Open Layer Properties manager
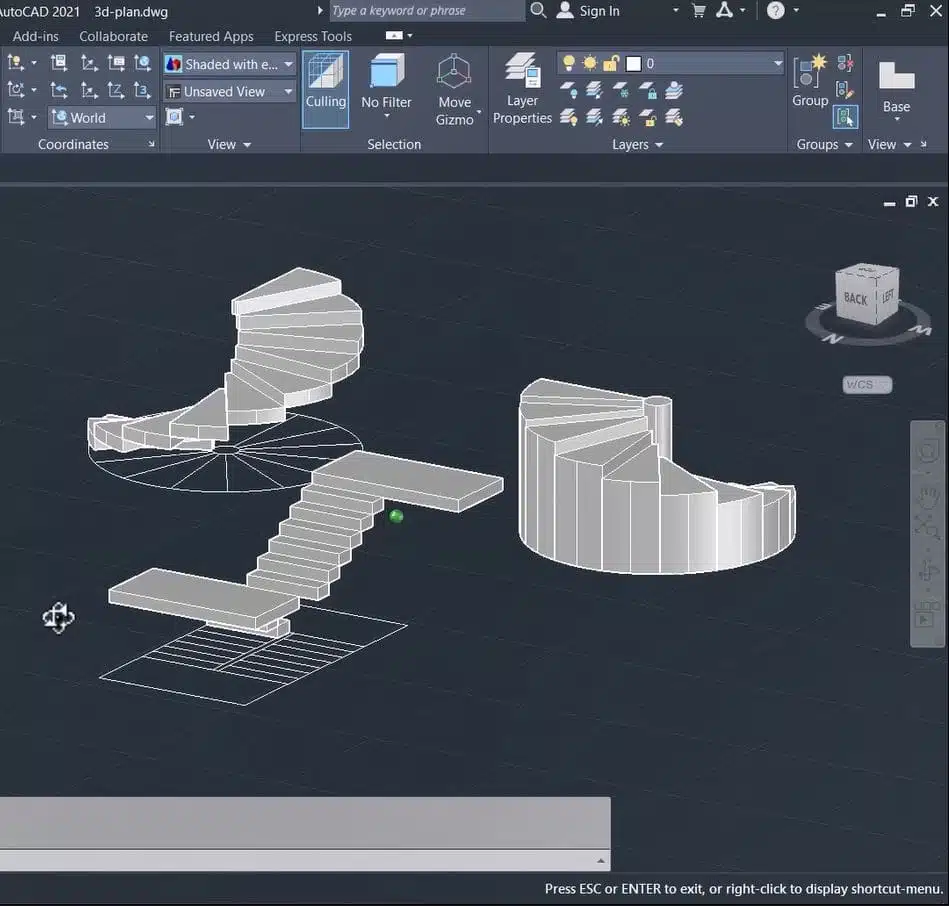The image size is (949, 906). click(522, 74)
